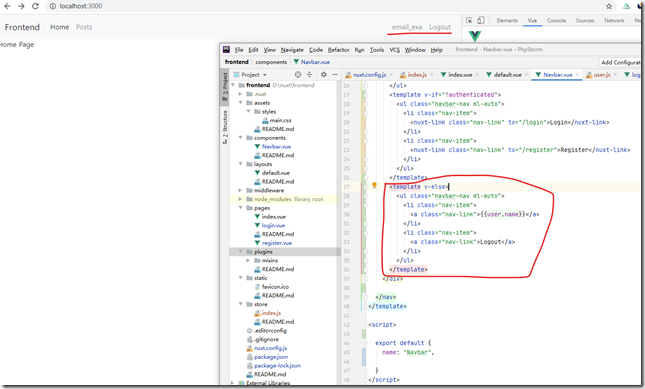Collapse the pages folder
This screenshot has width=645, height=389.
(x=240, y=208)
